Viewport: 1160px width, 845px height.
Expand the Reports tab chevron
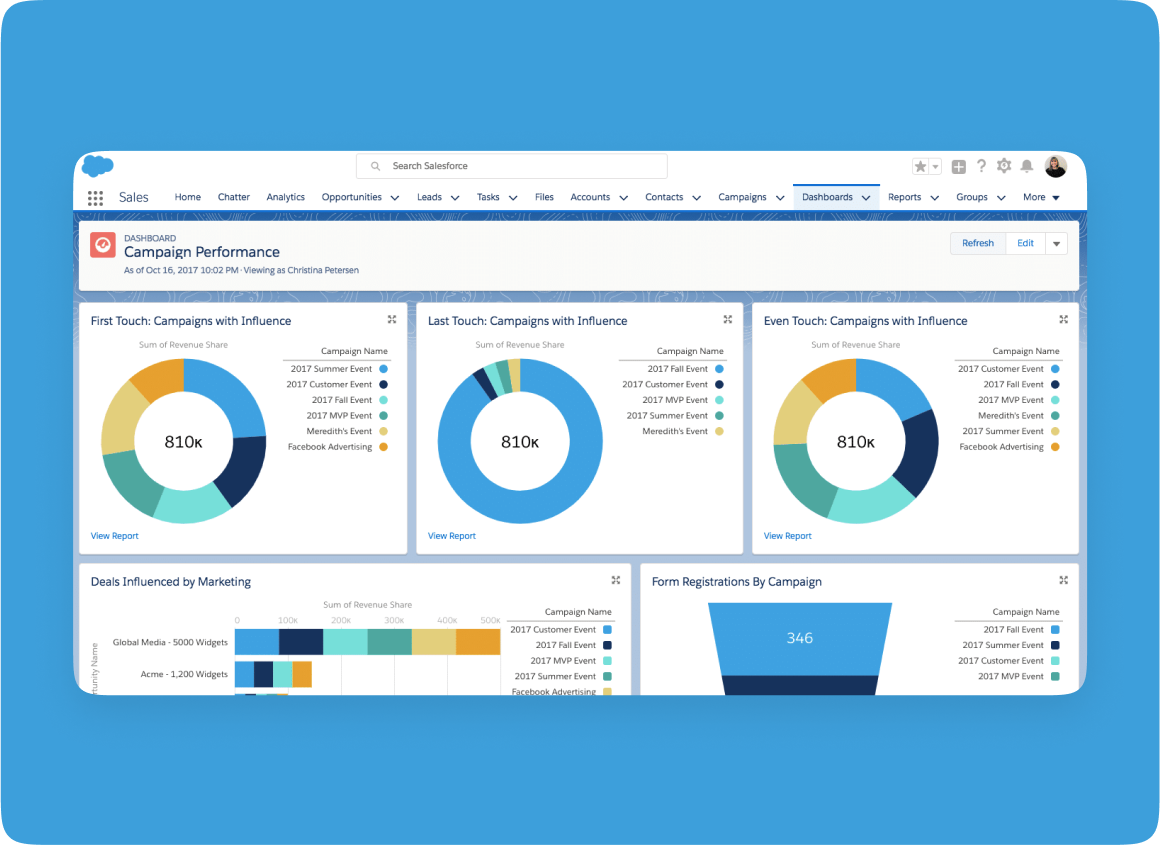pos(935,198)
